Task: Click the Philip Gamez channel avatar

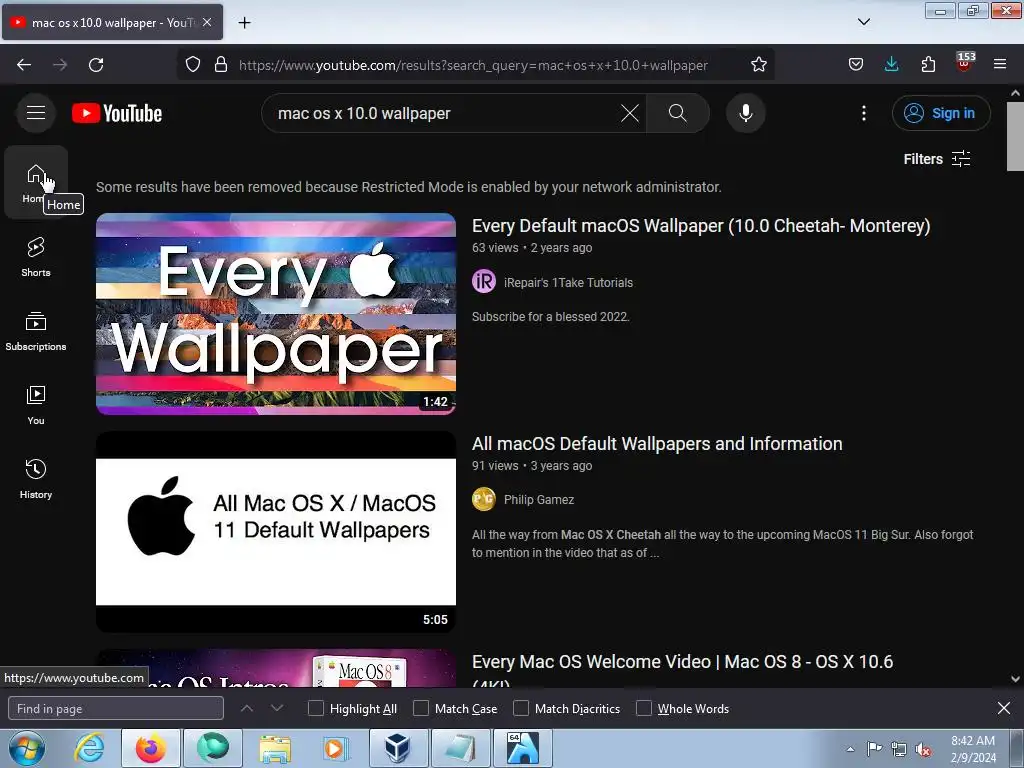Action: [x=484, y=500]
